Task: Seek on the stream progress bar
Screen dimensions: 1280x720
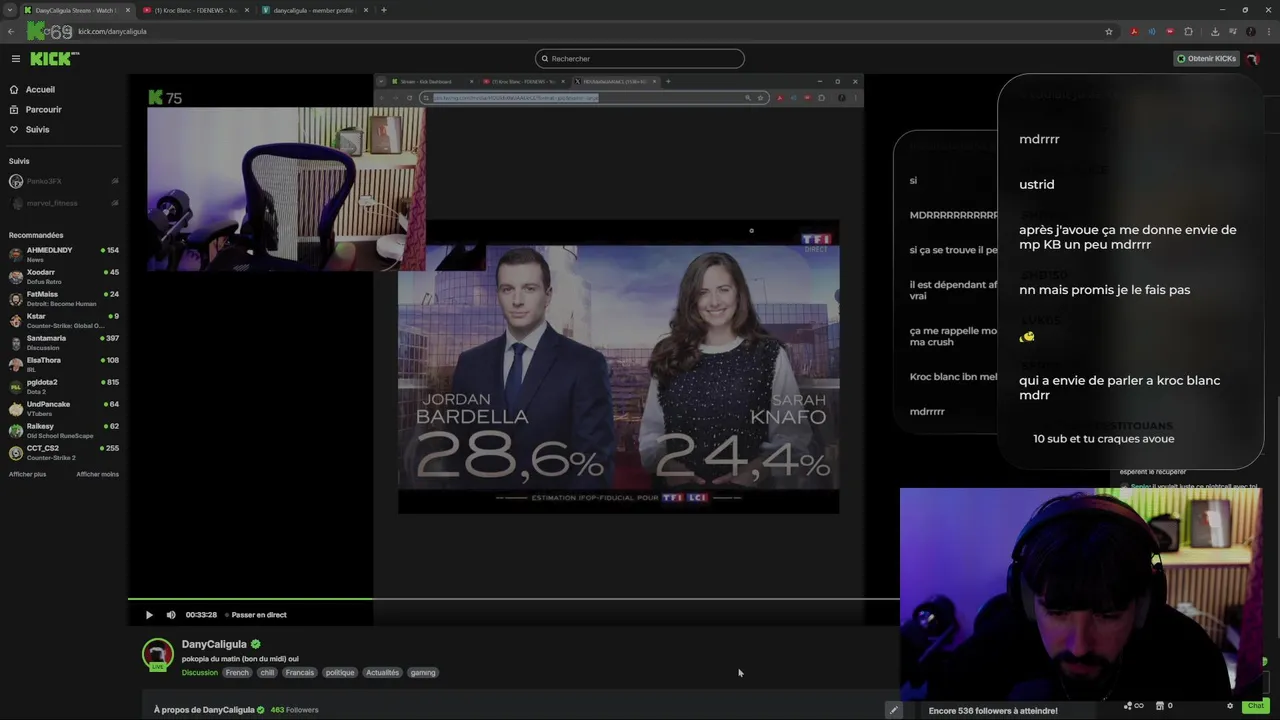Action: point(514,599)
